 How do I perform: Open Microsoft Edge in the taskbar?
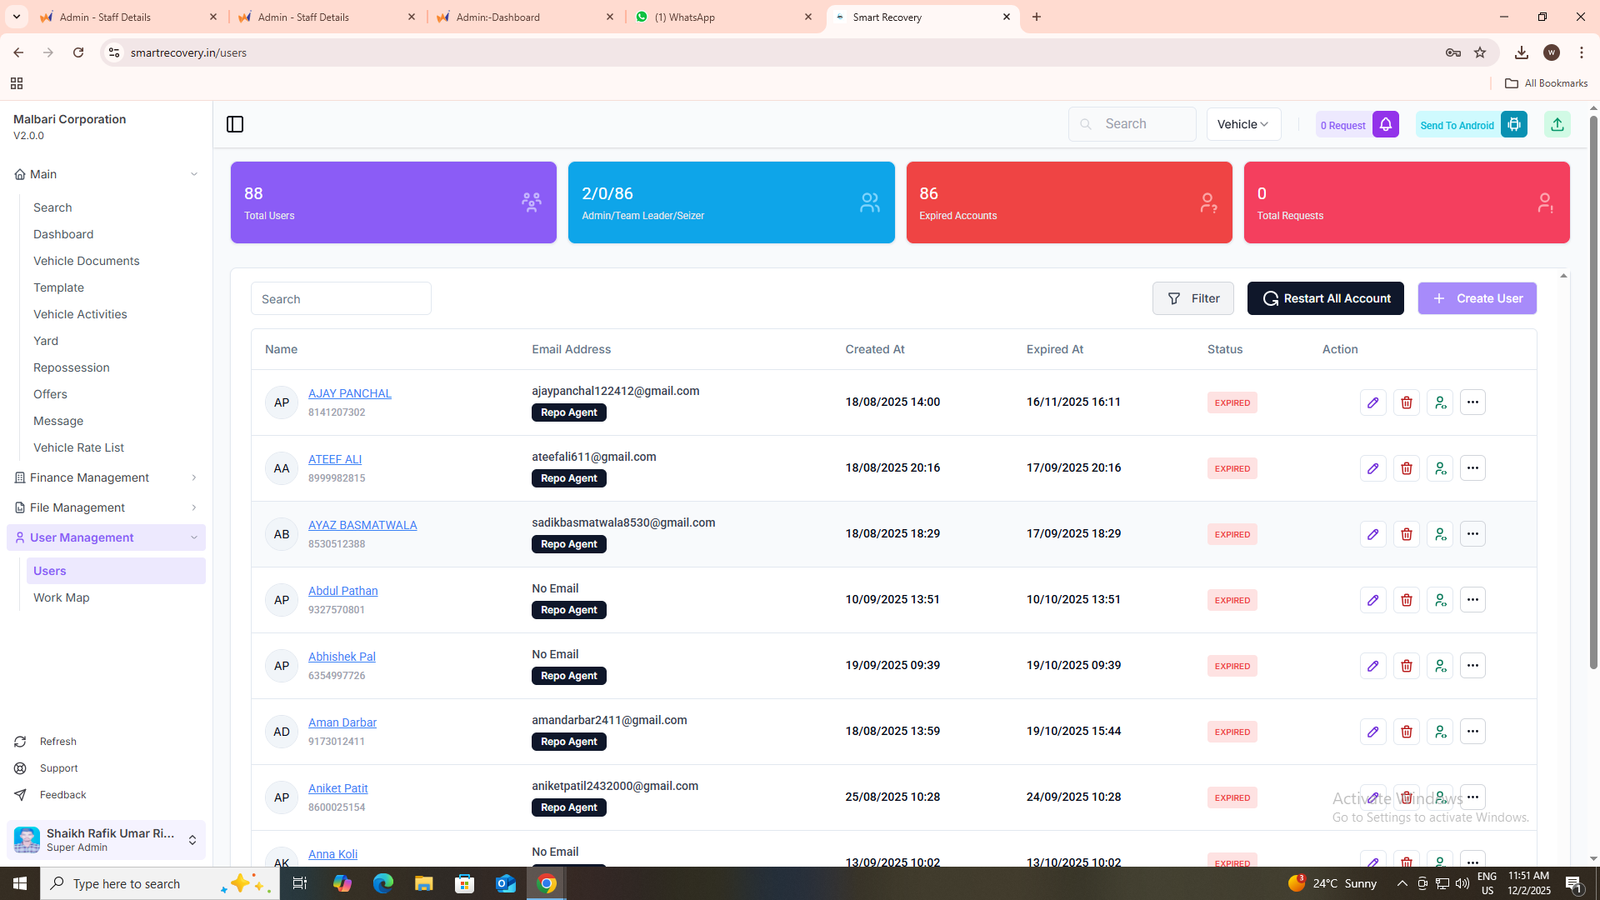click(383, 884)
